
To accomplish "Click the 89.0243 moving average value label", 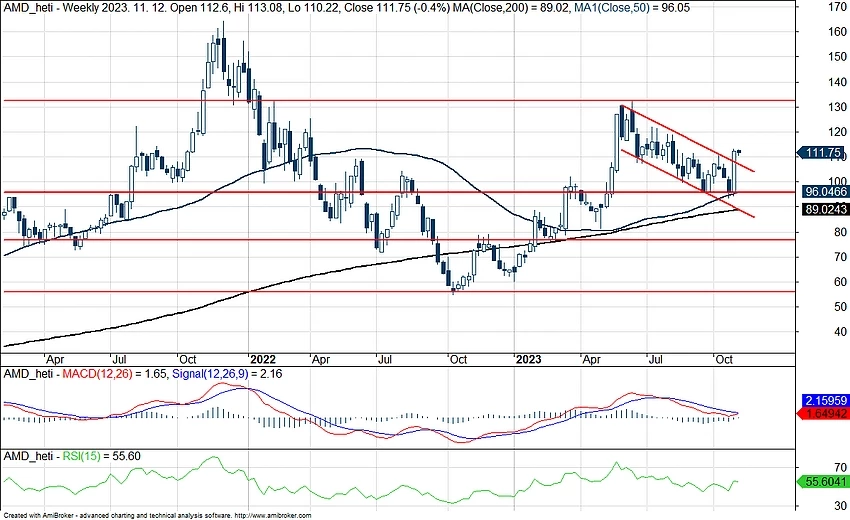I will [x=826, y=209].
